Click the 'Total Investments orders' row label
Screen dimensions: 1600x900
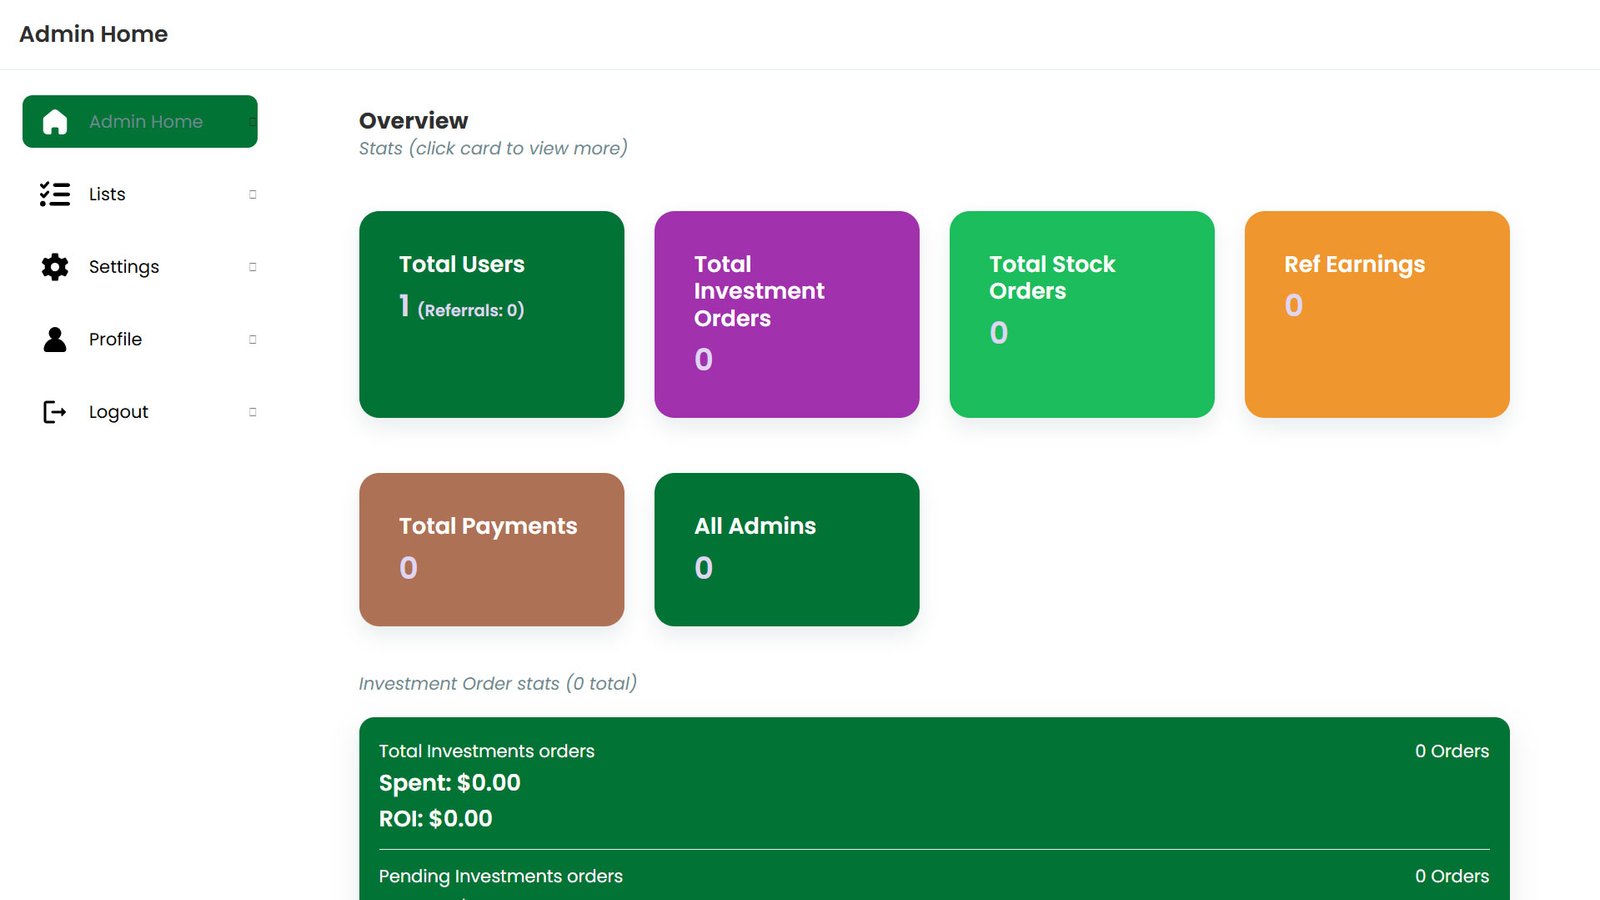coord(487,751)
